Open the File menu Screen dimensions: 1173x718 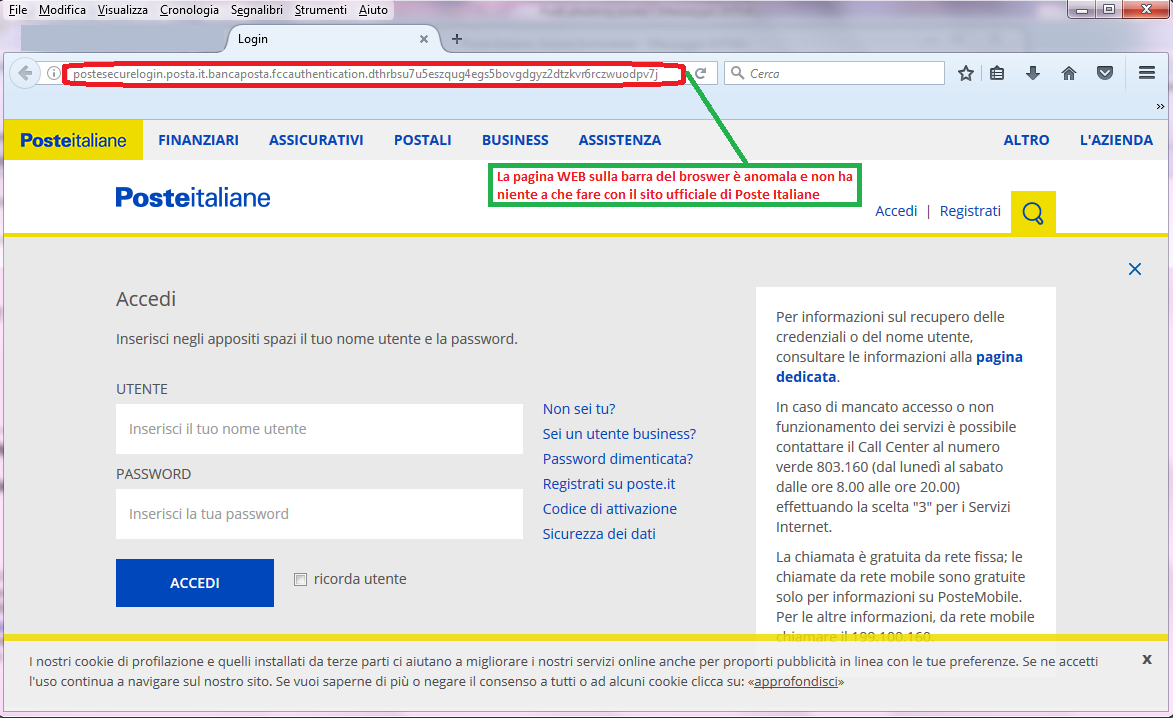pyautogui.click(x=18, y=10)
